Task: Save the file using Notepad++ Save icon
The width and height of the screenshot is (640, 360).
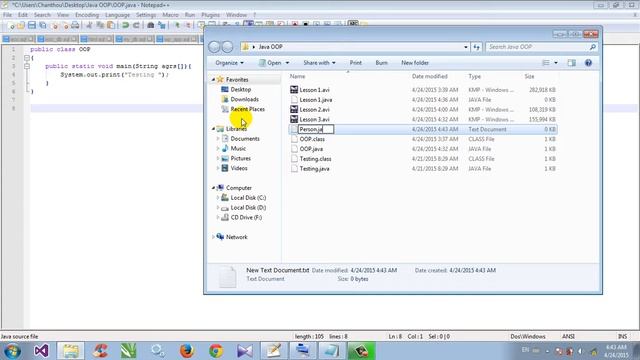Action: (32, 25)
